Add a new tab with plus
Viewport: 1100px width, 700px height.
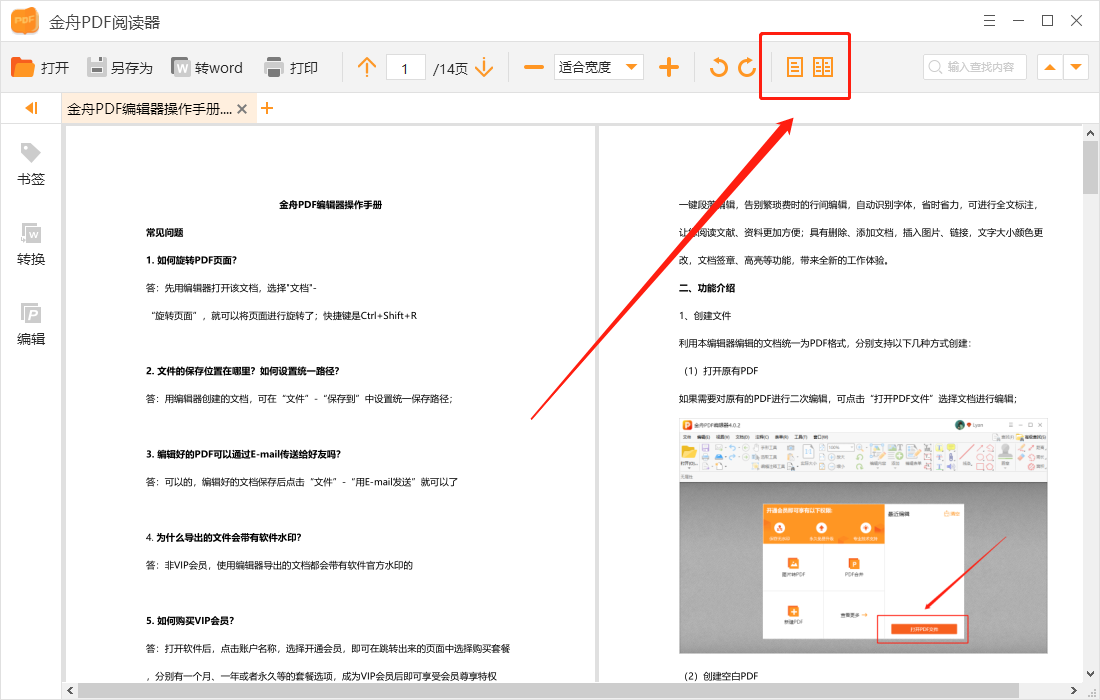tap(267, 108)
